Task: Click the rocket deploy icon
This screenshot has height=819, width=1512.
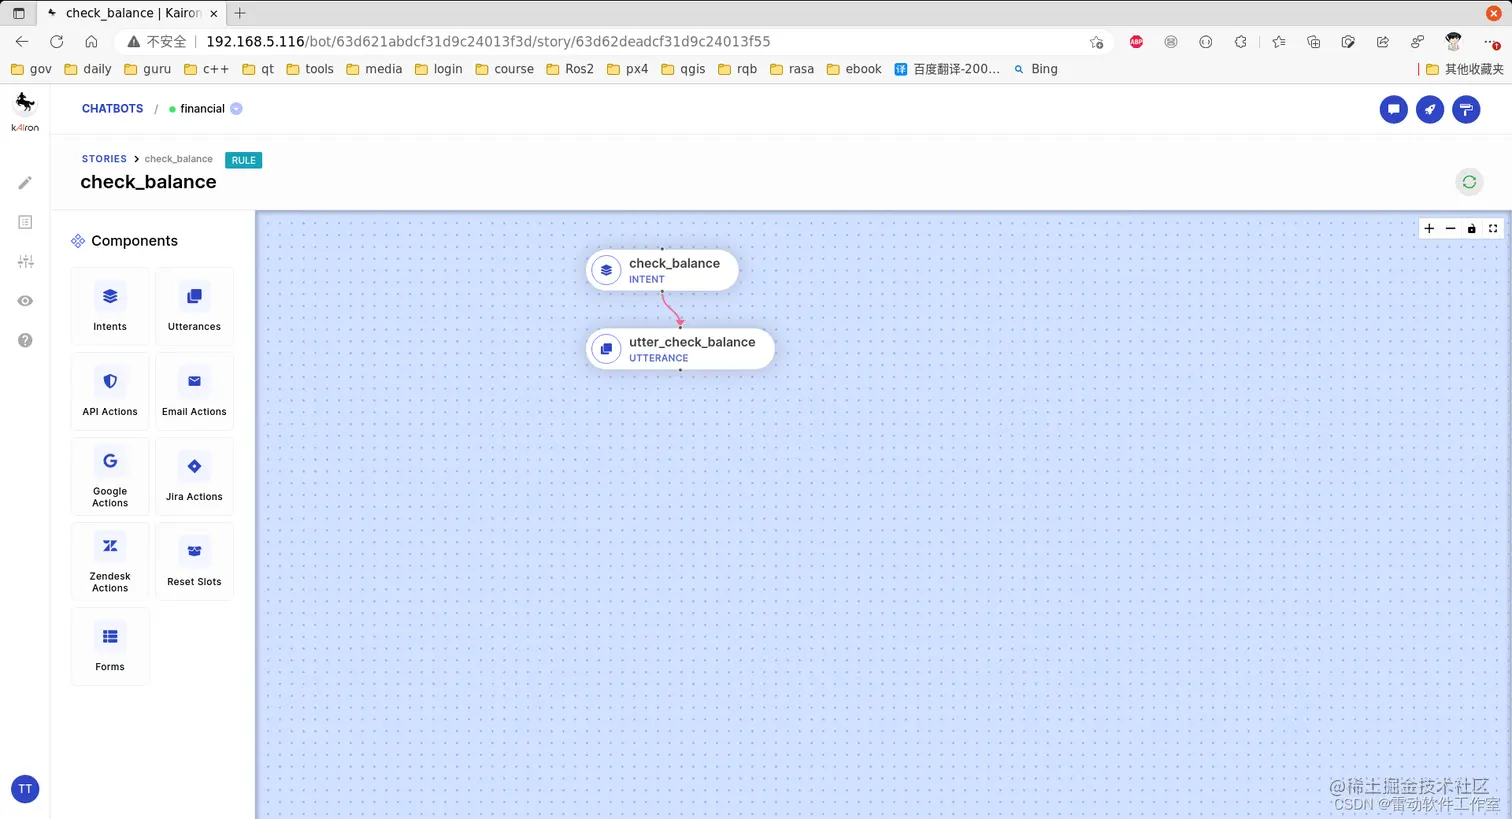Action: tap(1430, 109)
